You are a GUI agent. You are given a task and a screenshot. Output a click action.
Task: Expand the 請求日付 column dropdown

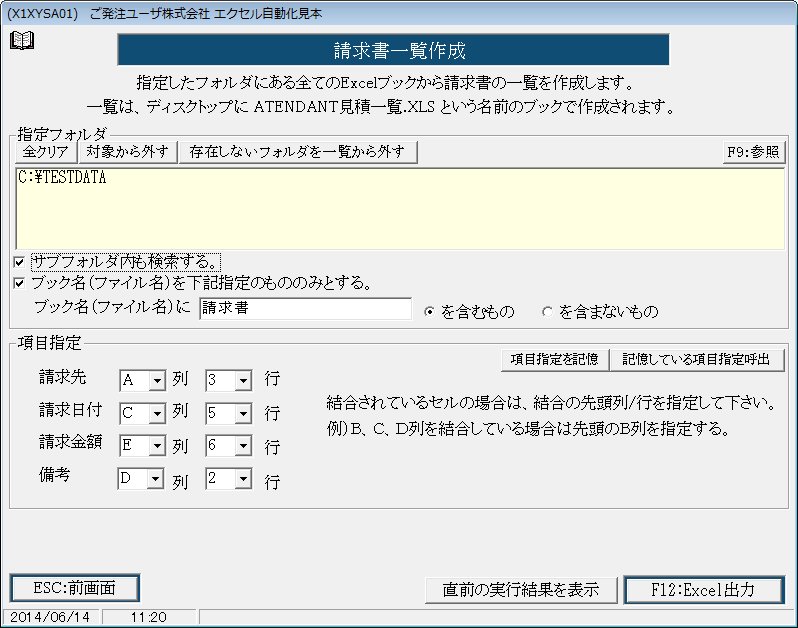(156, 413)
